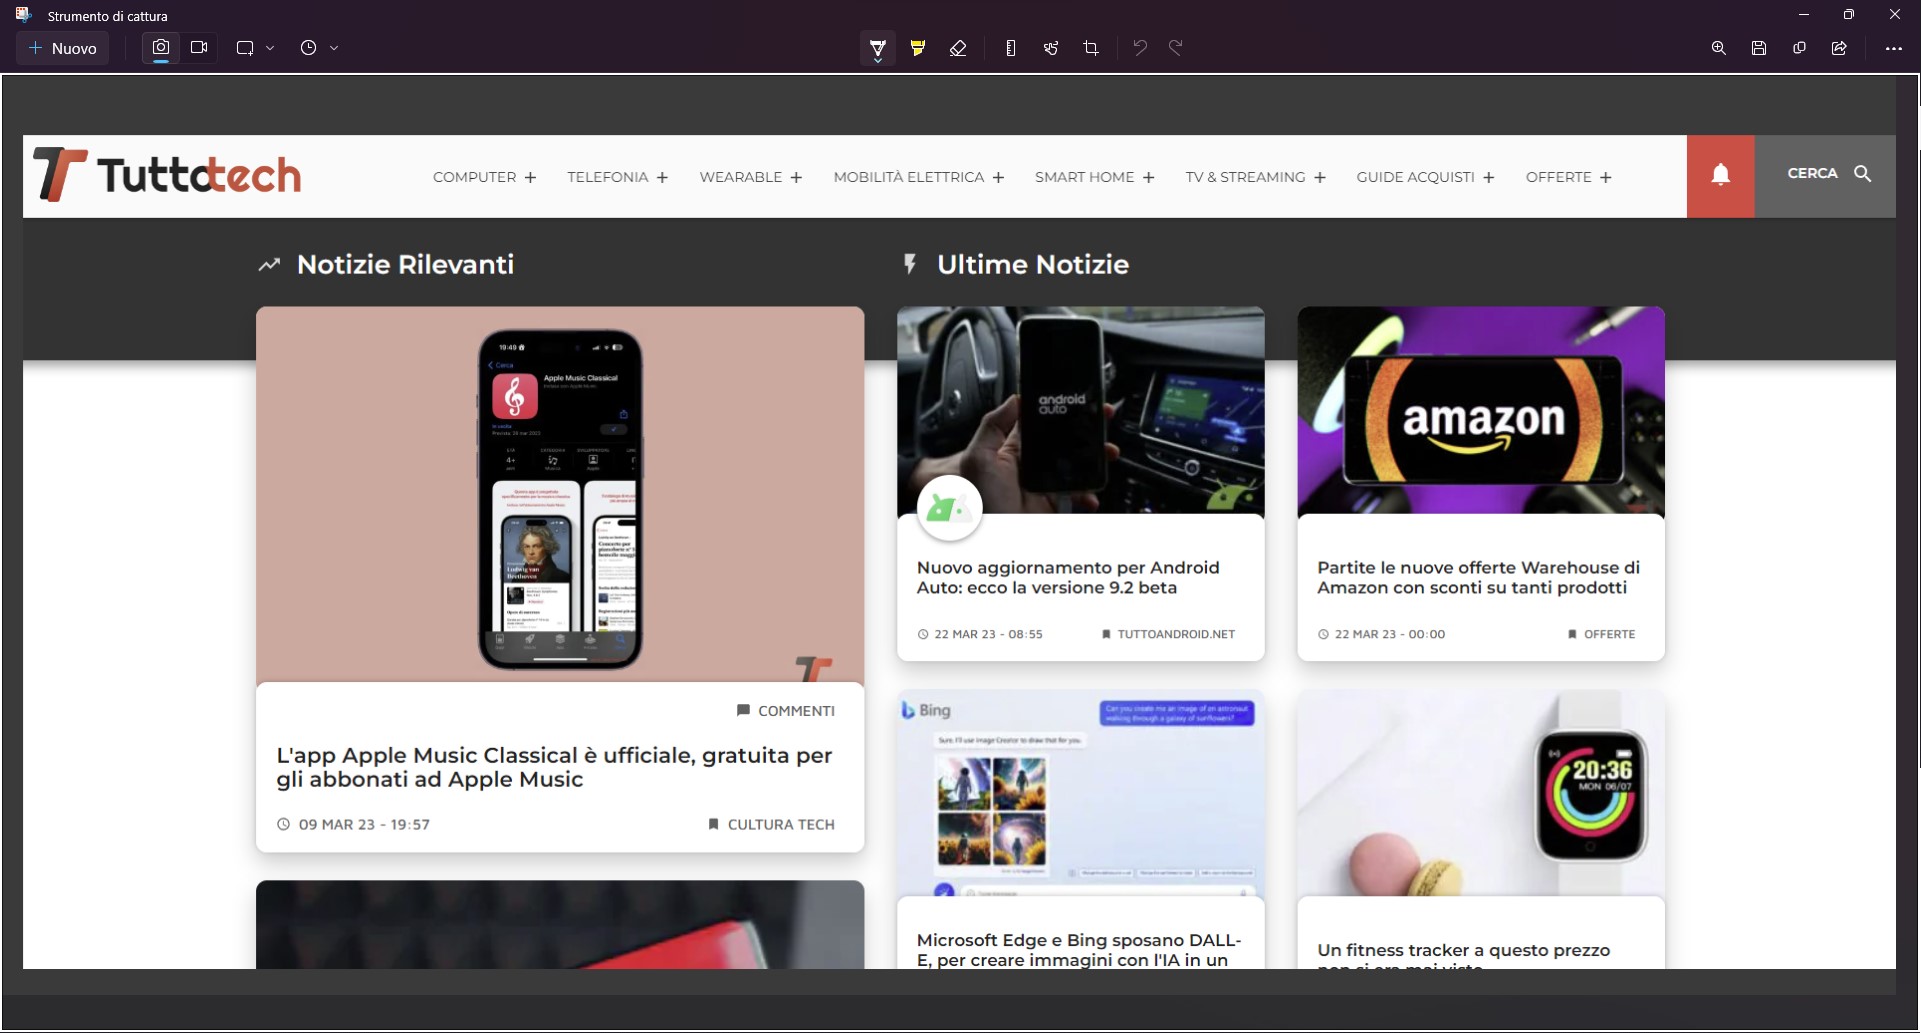Click the zoom magnifier icon

tap(1718, 48)
